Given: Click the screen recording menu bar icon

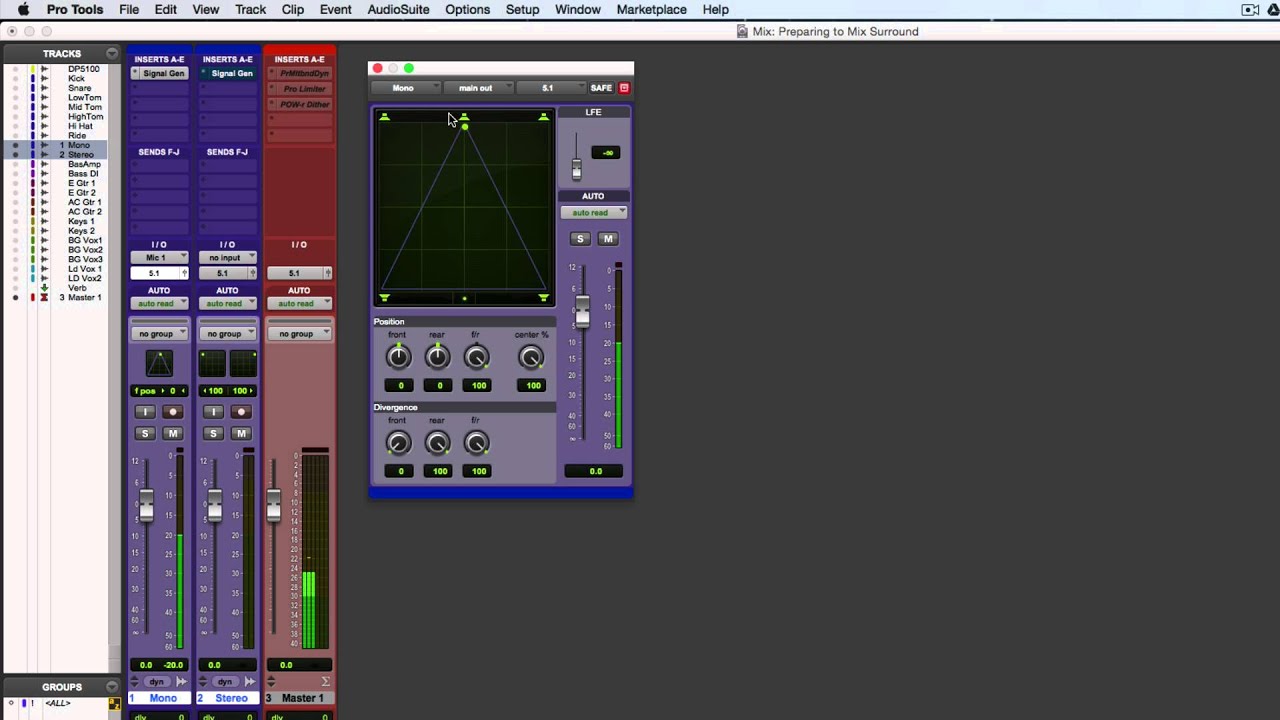Looking at the screenshot, I should [x=1250, y=9].
